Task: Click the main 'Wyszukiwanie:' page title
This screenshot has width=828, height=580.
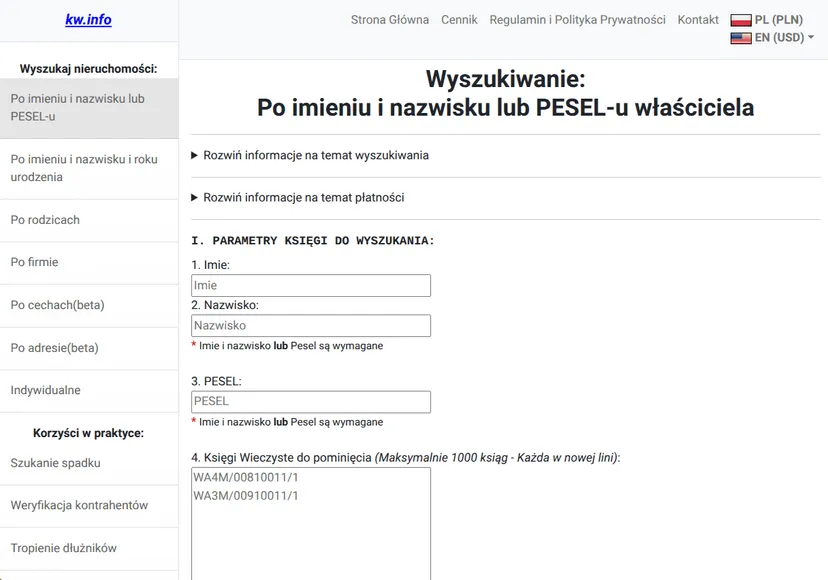Action: [x=505, y=79]
